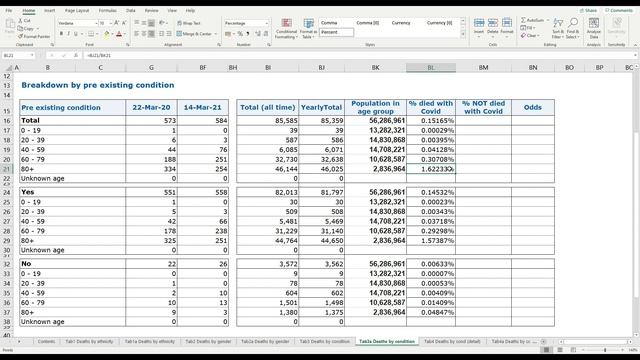Click increase decimal icon
640x360 pixels.
click(258, 34)
